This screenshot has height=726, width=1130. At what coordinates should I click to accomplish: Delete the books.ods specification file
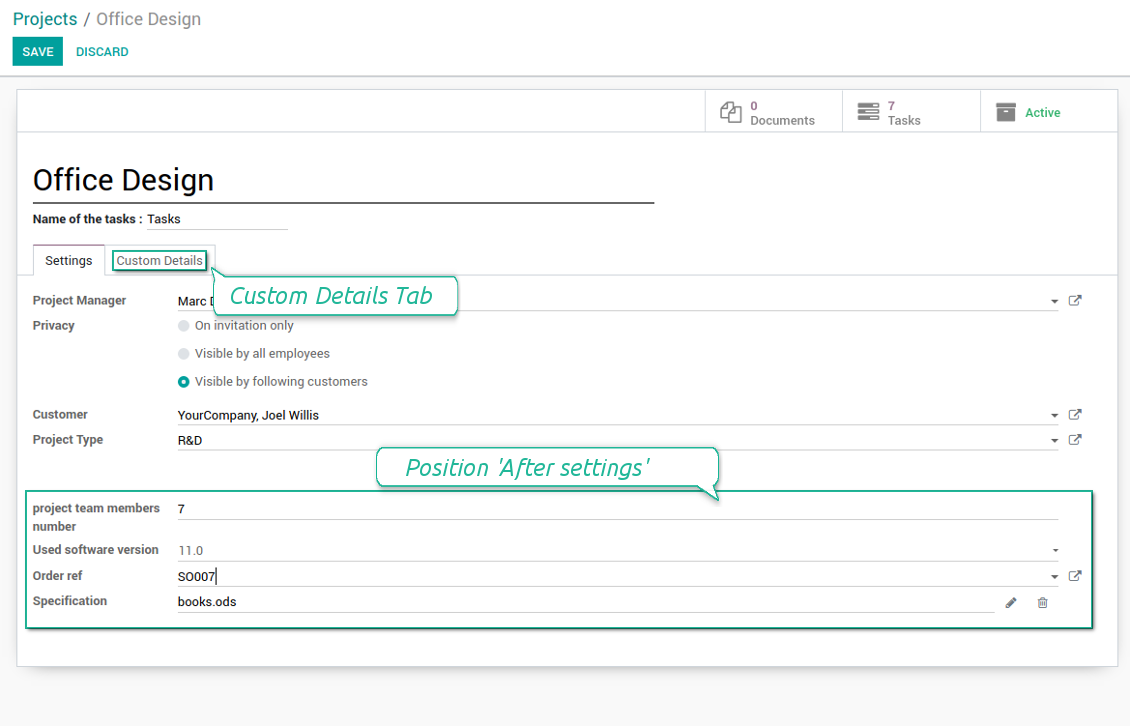[1043, 603]
